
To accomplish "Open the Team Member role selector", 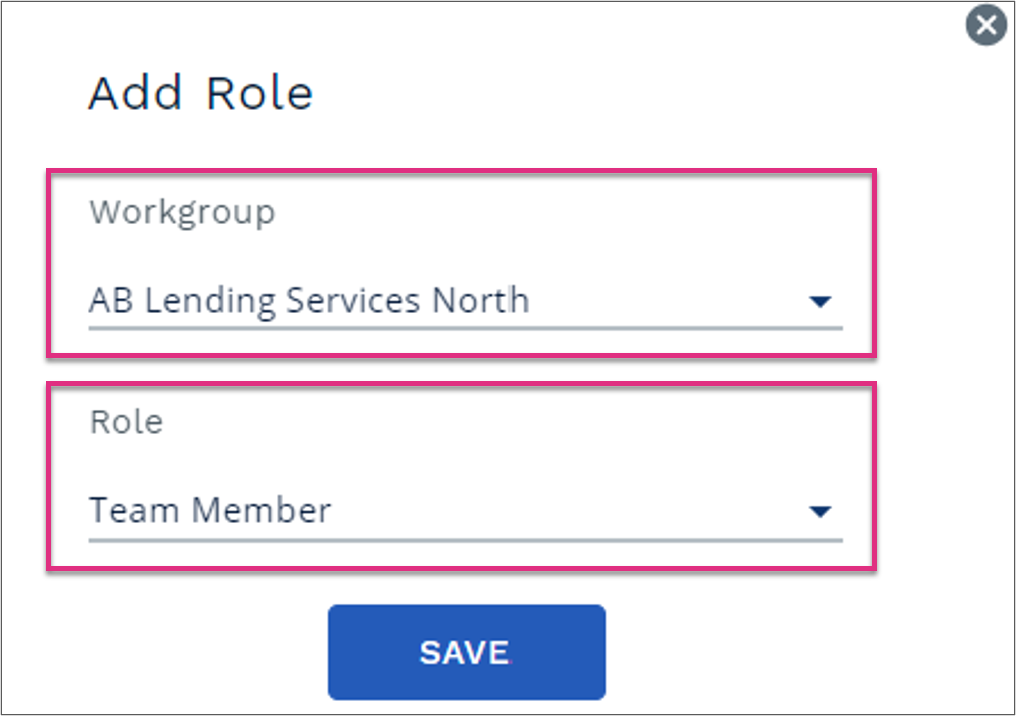I will 465,512.
